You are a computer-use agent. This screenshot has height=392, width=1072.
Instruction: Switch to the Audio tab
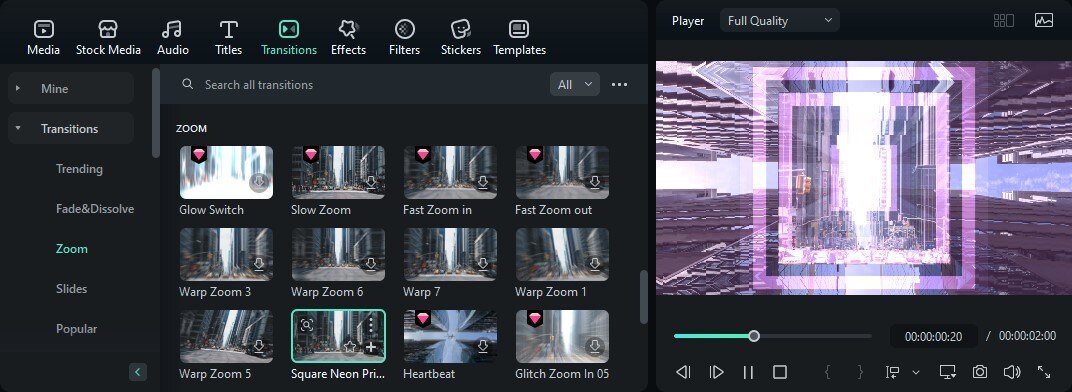coord(172,38)
